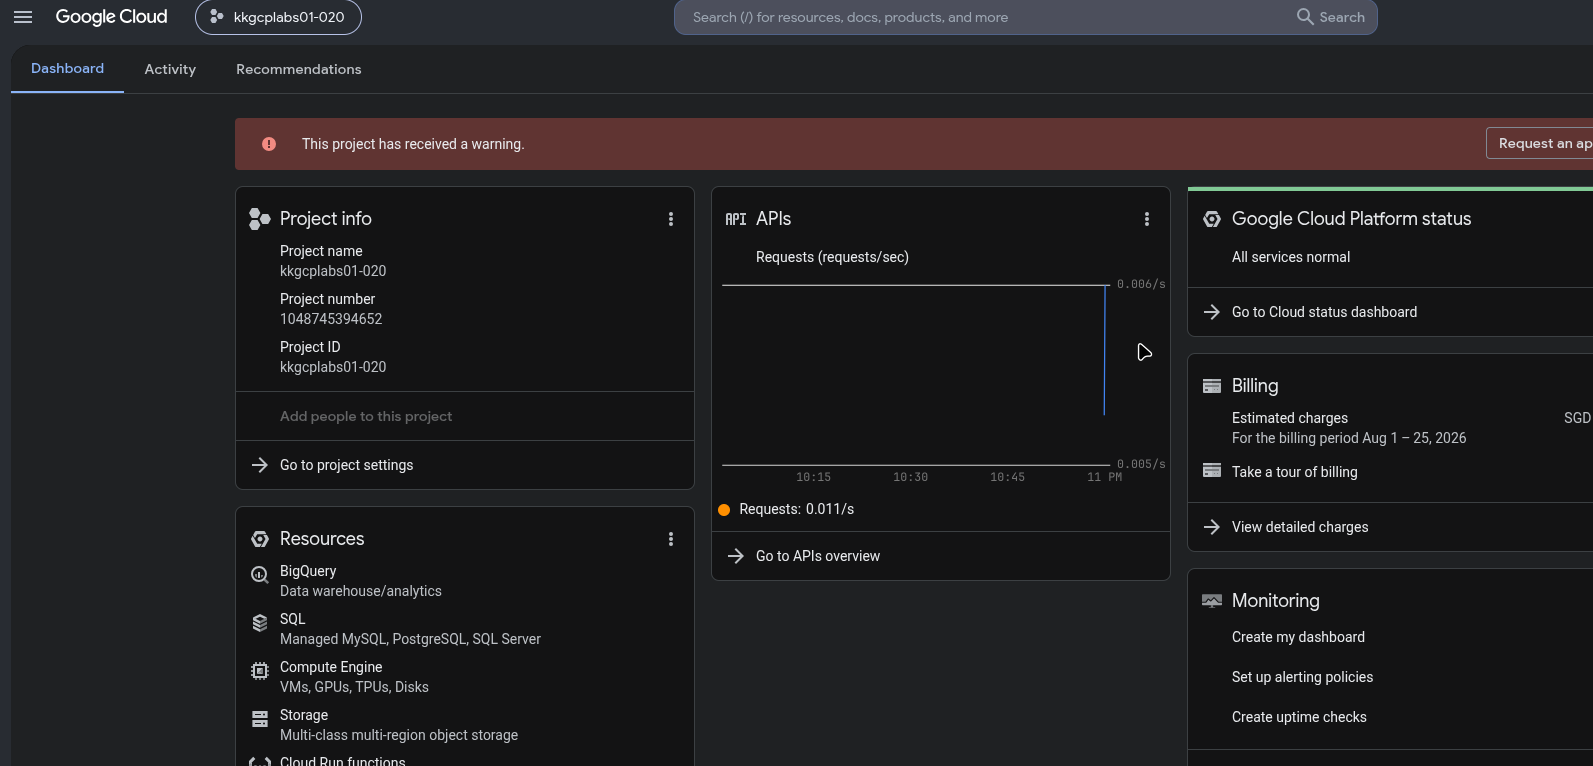Image resolution: width=1593 pixels, height=766 pixels.
Task: Click the Google Cloud Platform status icon
Action: click(x=1212, y=219)
